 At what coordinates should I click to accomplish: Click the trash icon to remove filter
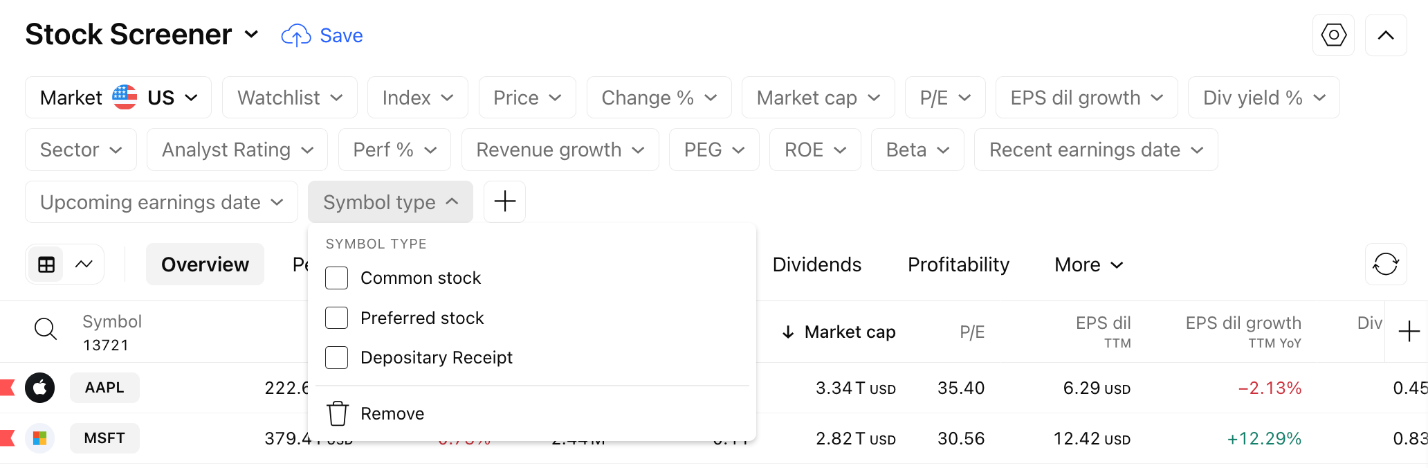(x=338, y=414)
